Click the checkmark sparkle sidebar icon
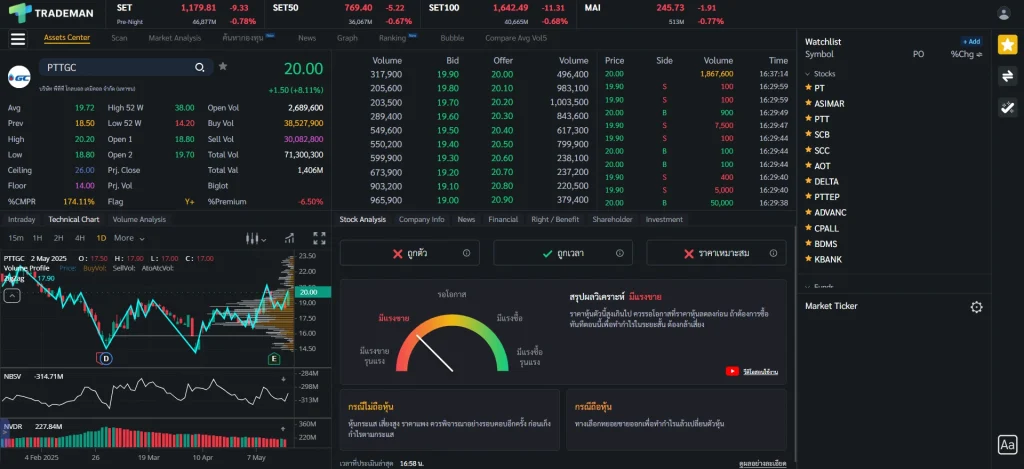 tap(1007, 108)
